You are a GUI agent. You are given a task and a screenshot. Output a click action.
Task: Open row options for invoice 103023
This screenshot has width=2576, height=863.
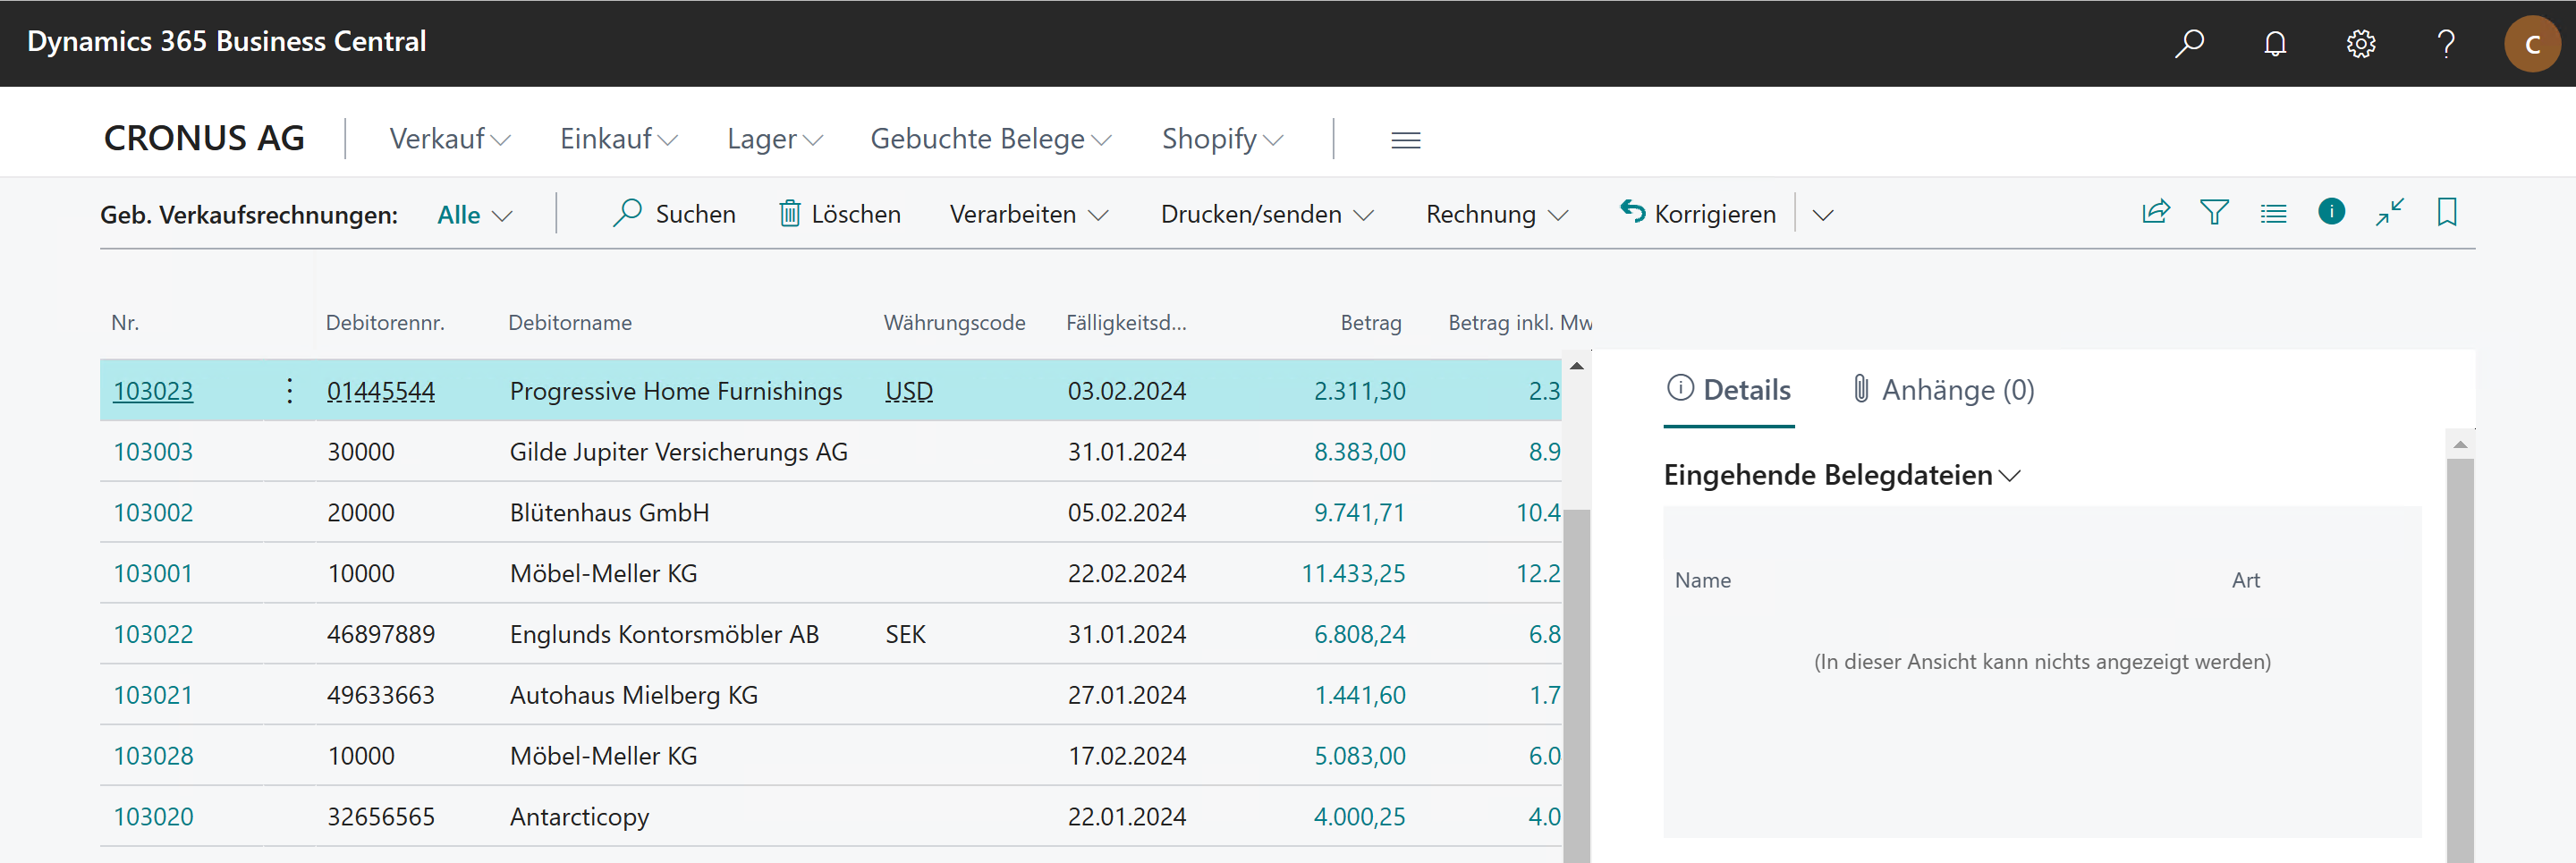289,390
